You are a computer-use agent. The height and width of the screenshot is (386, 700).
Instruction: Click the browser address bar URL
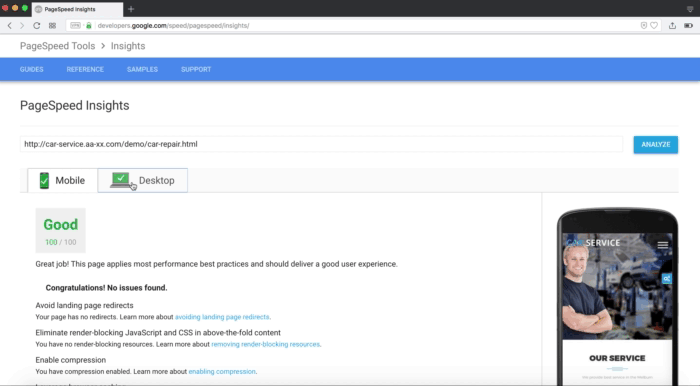click(173, 25)
